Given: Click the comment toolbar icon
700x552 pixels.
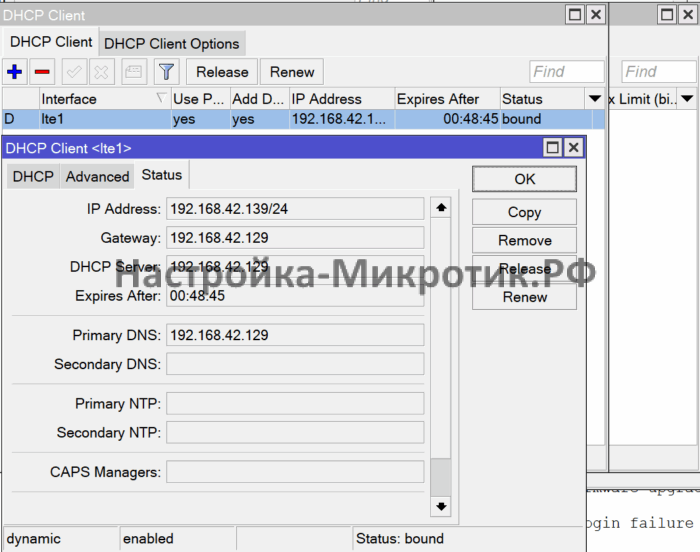Looking at the screenshot, I should pyautogui.click(x=134, y=71).
